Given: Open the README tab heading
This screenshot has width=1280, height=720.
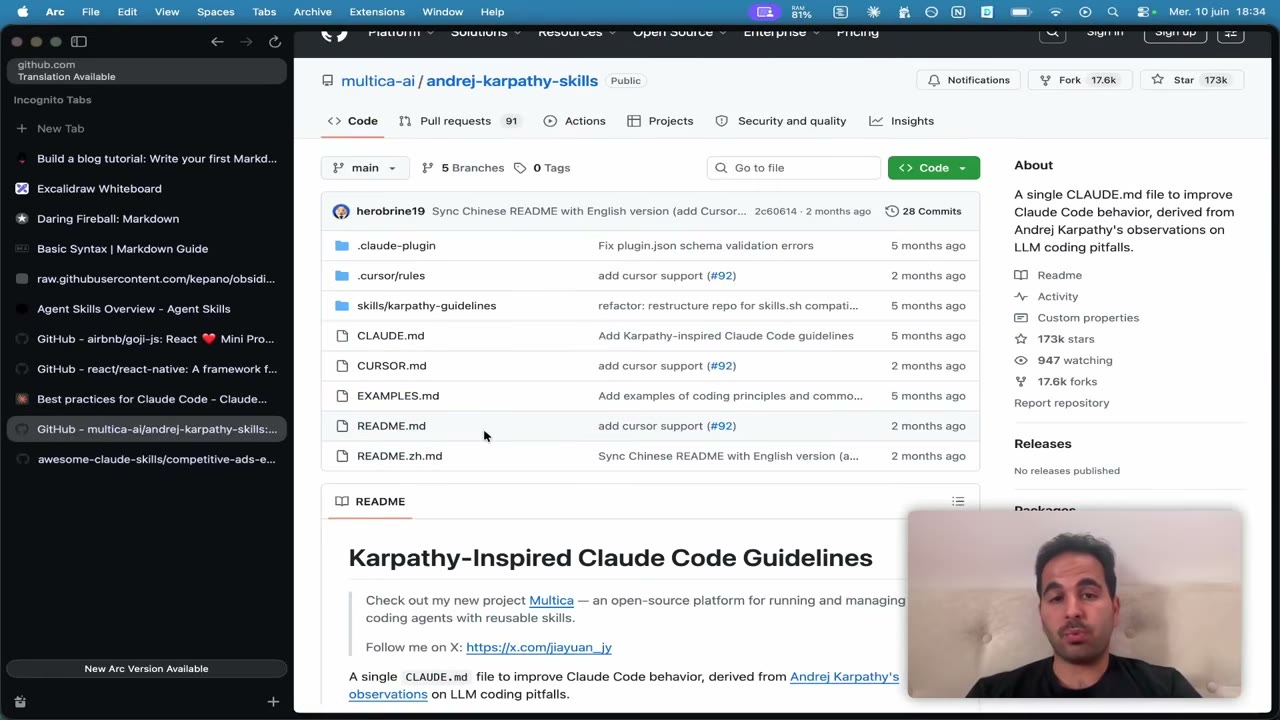Looking at the screenshot, I should [370, 501].
